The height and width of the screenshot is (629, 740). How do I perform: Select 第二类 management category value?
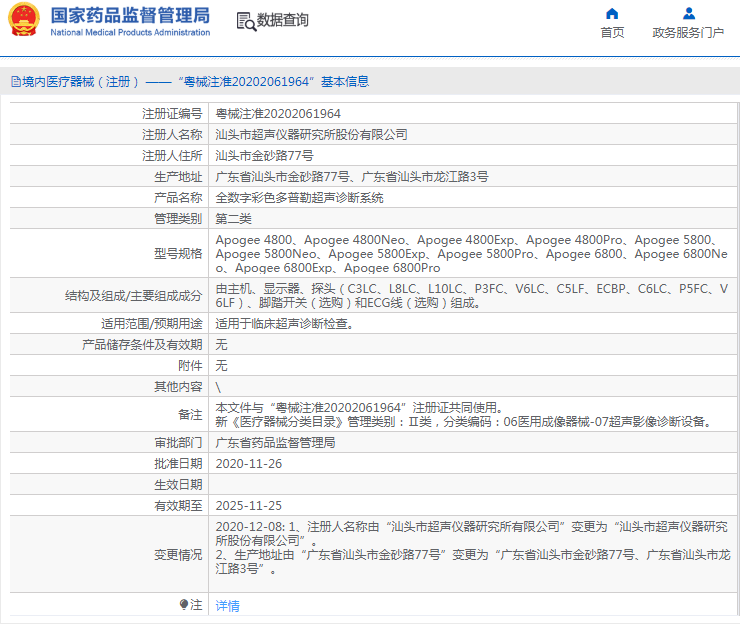click(234, 219)
